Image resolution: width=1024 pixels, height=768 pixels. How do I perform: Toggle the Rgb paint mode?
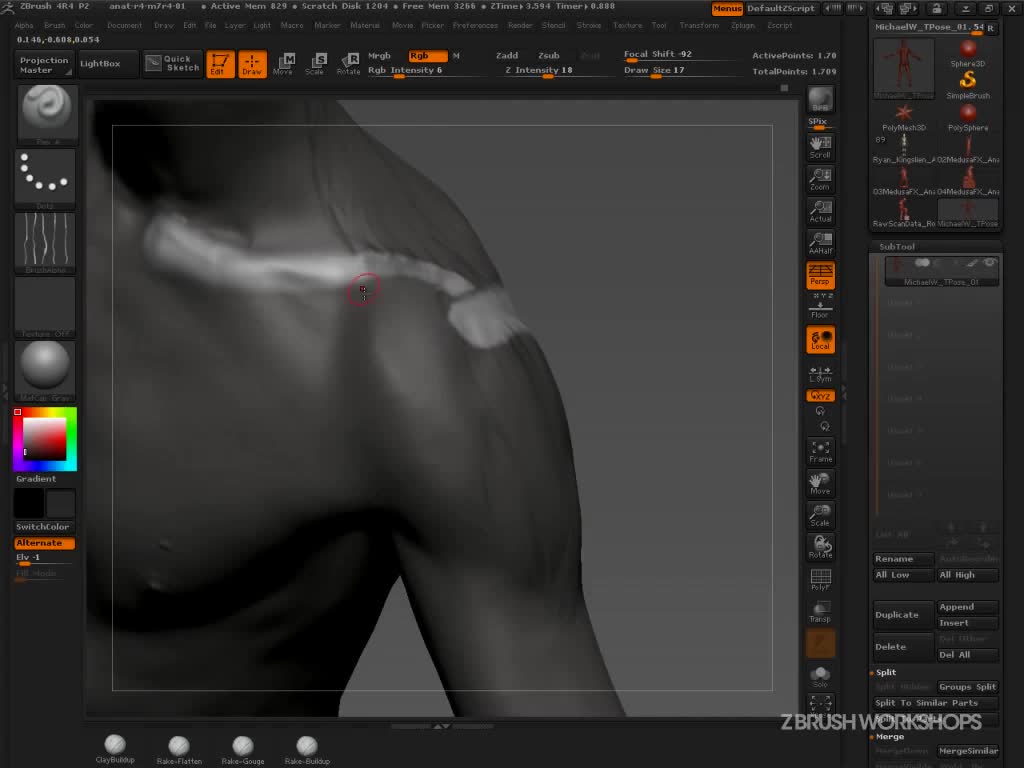(427, 56)
